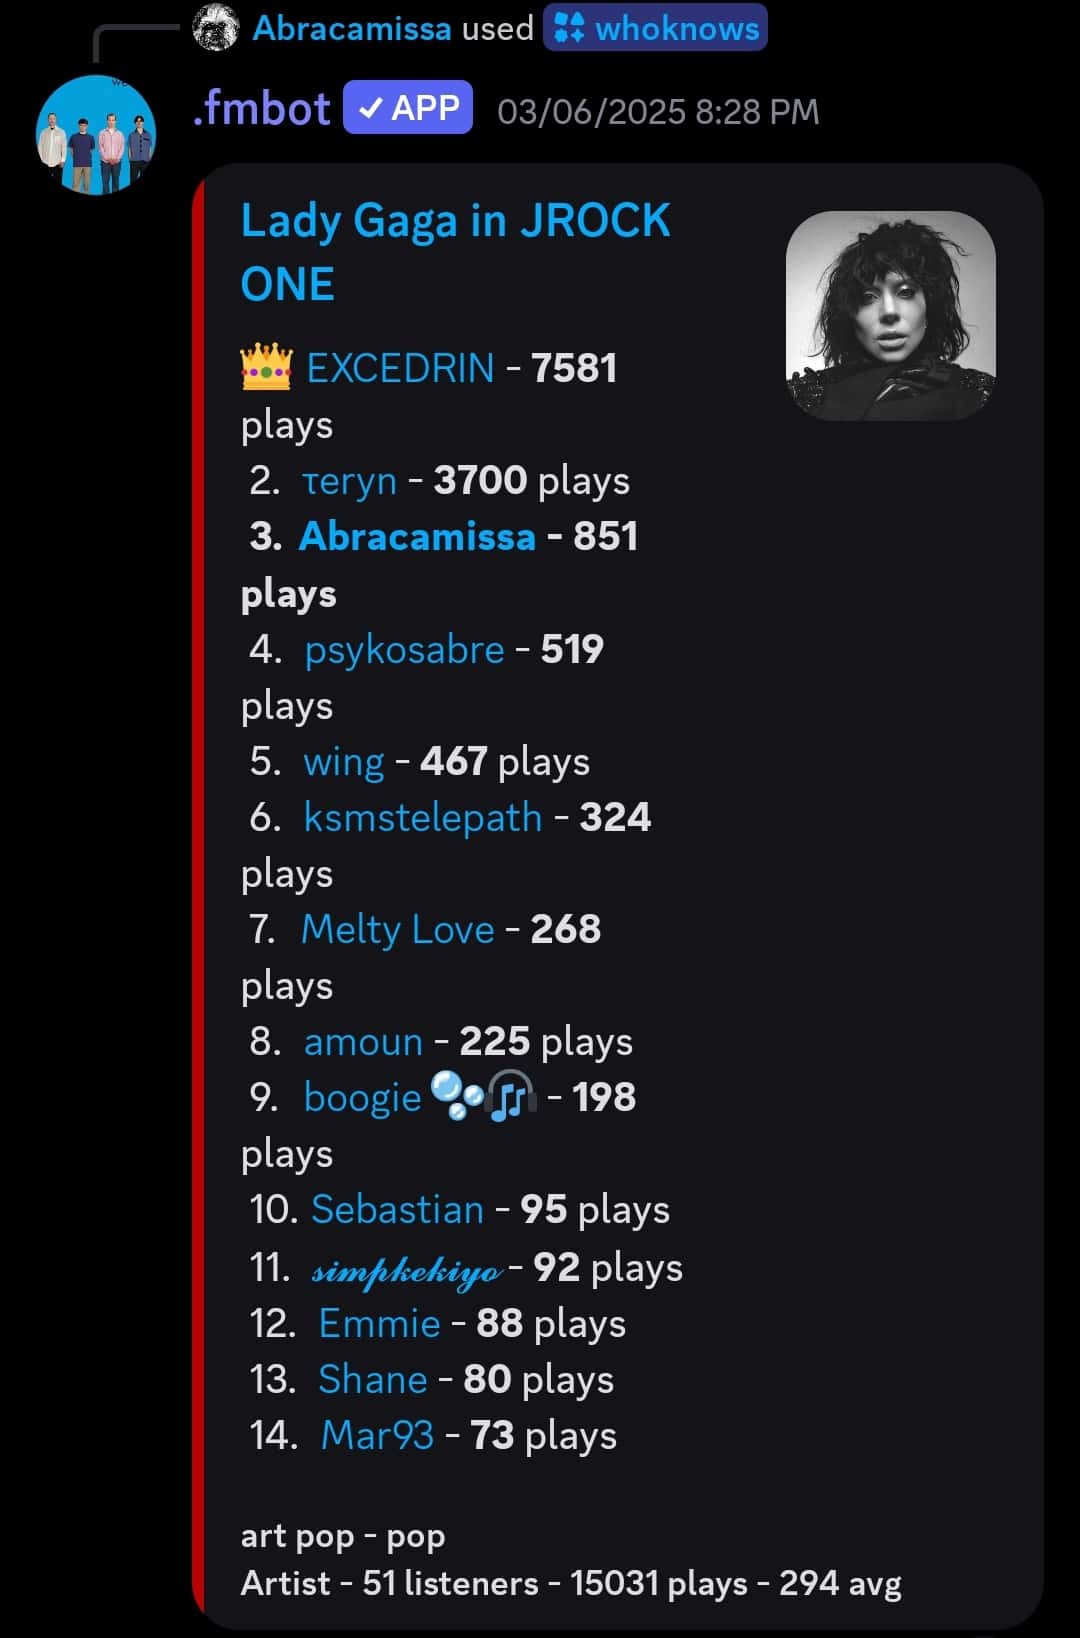Open the cursive simpkekiyo user link
Viewport: 1080px width, 1638px height.
(x=407, y=1270)
